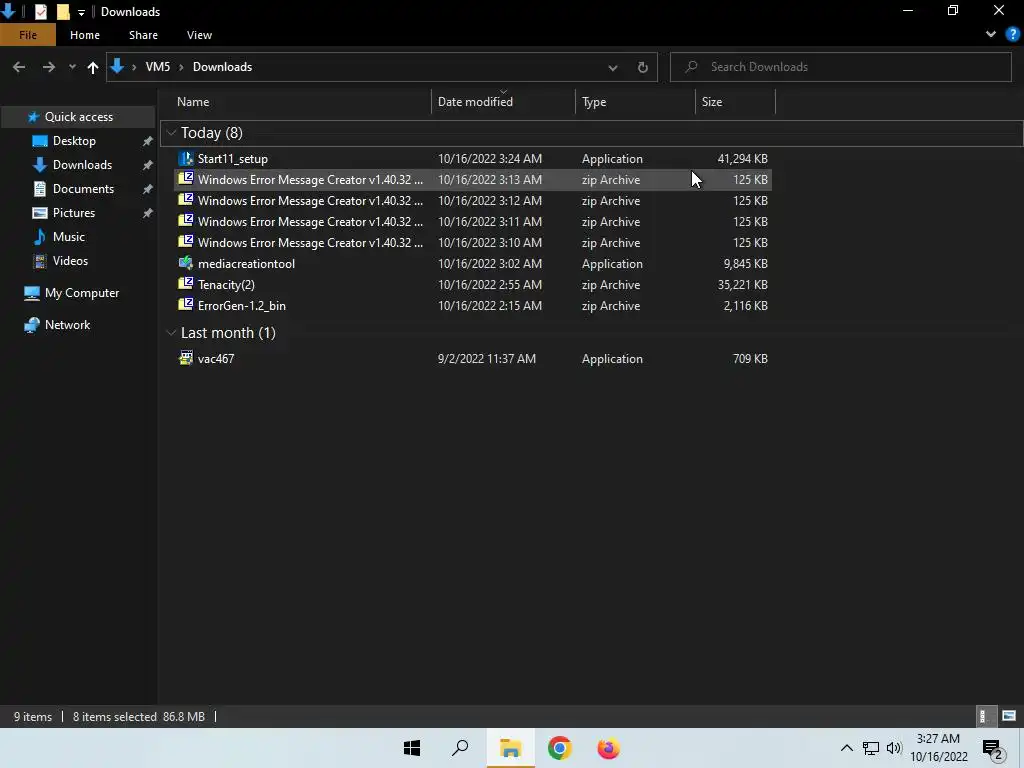Open the Home ribbon tab
Screen dimensions: 1024x768
(x=85, y=35)
